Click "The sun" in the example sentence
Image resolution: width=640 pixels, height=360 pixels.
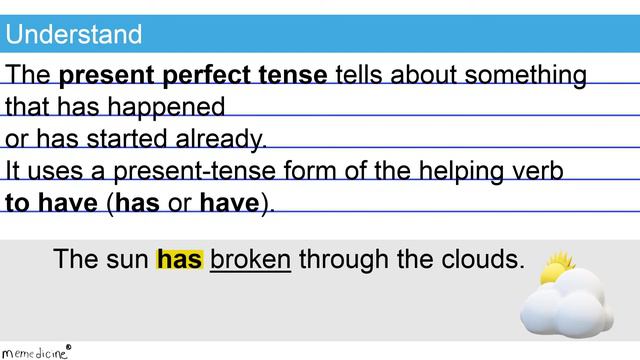101,259
